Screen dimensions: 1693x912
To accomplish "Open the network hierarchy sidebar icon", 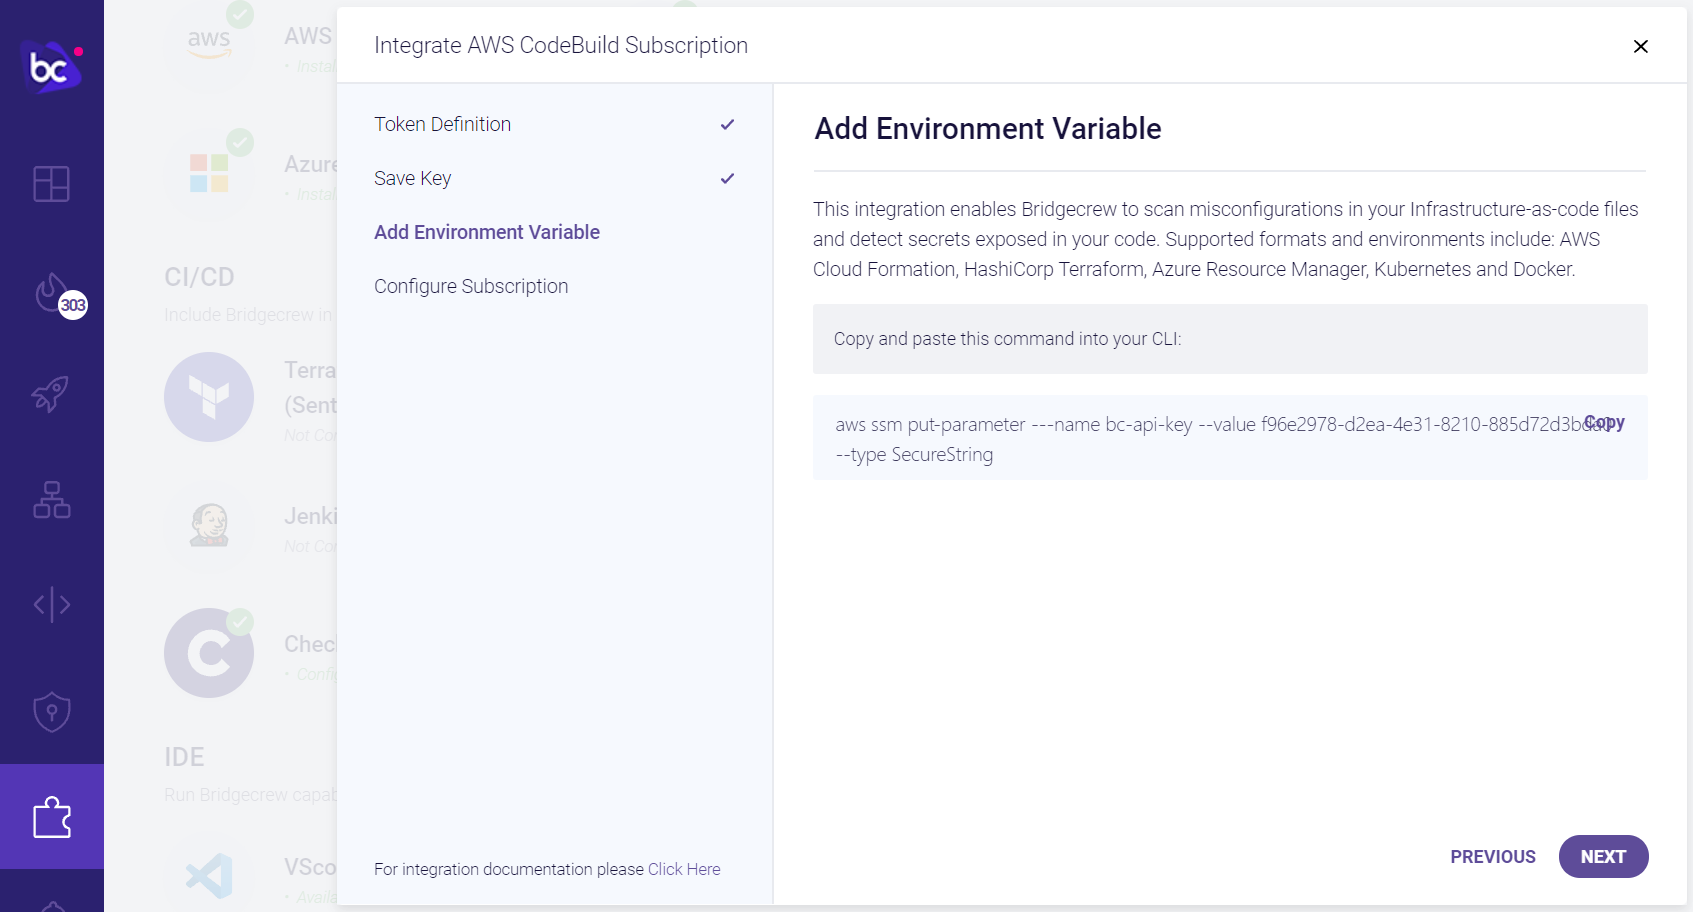I will (x=51, y=499).
